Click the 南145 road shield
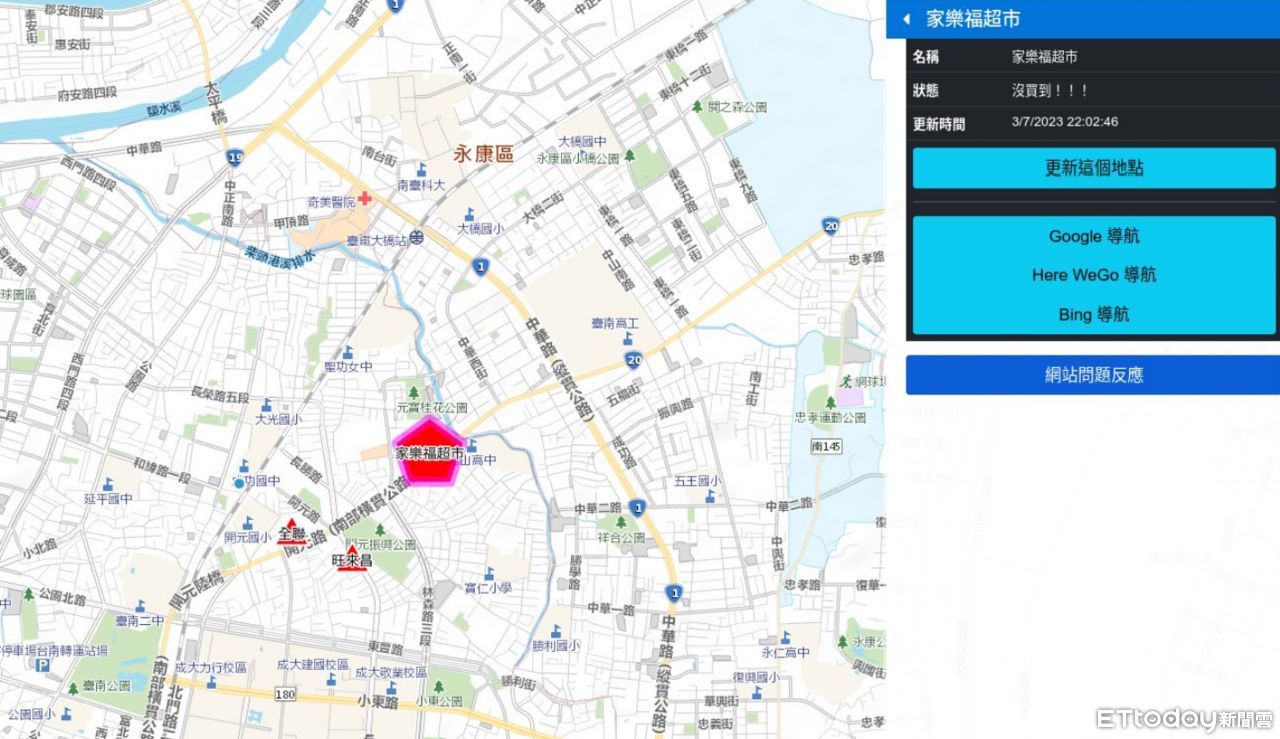This screenshot has height=739, width=1280. pos(826,446)
